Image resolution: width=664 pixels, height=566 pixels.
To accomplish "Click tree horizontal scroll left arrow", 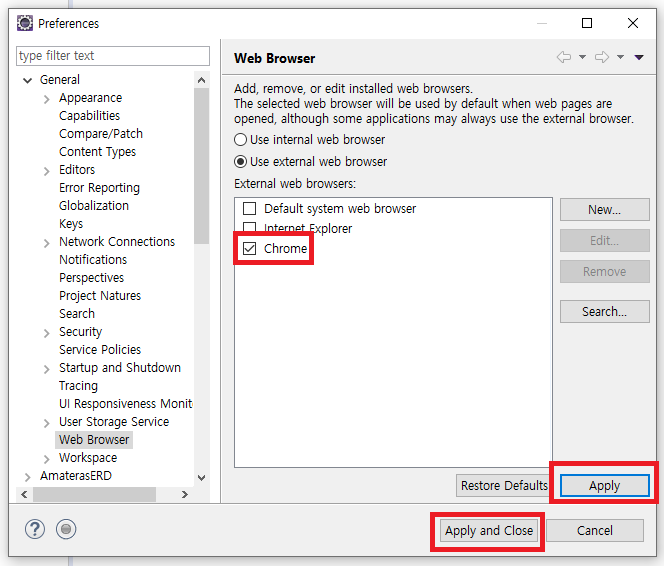I will (x=24, y=494).
